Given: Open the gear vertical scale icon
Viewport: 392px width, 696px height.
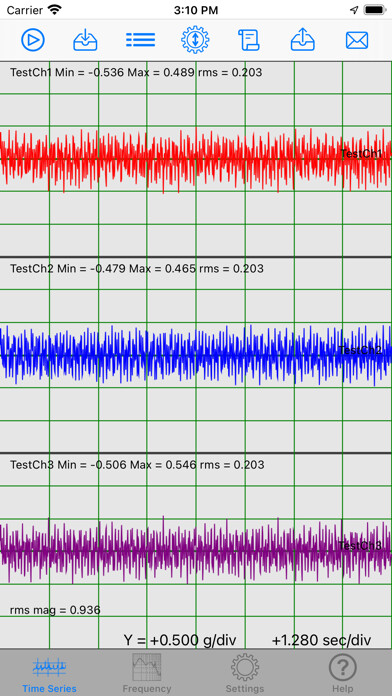Looking at the screenshot, I should 195,40.
